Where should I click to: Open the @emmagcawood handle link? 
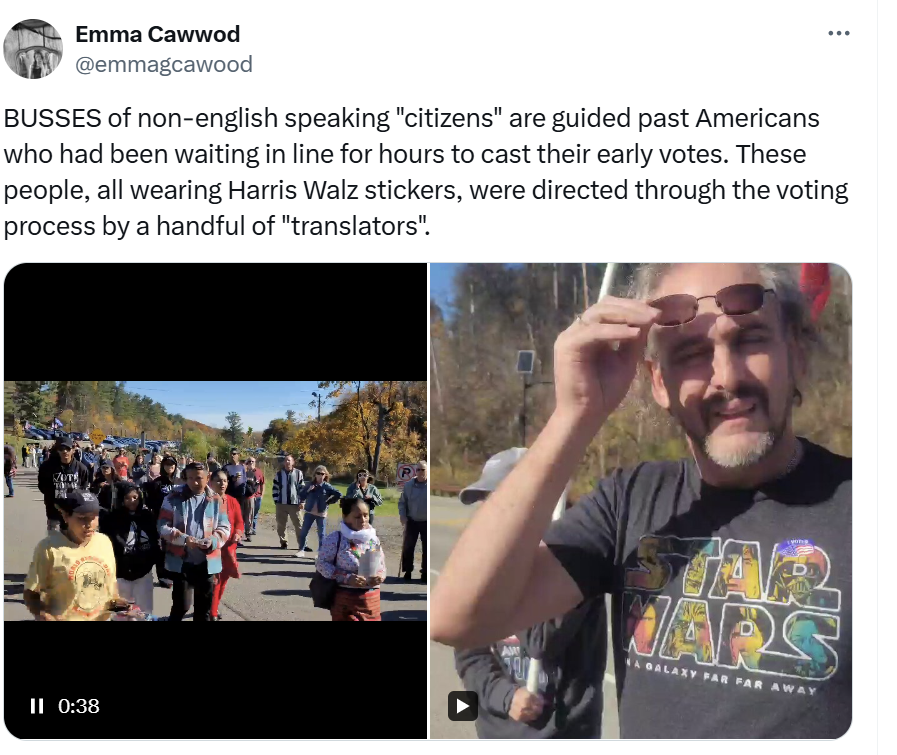pos(164,65)
